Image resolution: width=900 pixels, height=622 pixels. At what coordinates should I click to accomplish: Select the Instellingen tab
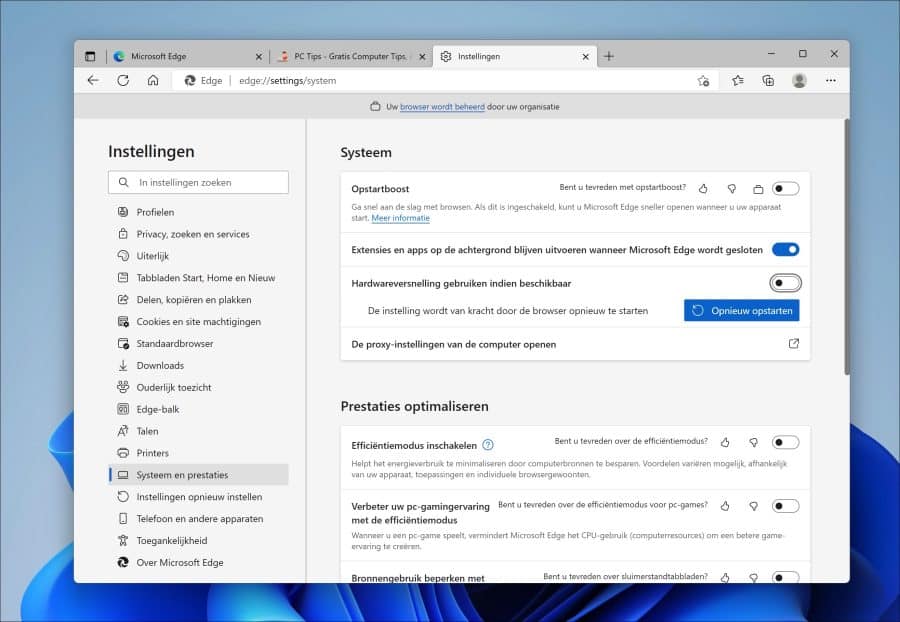click(514, 56)
